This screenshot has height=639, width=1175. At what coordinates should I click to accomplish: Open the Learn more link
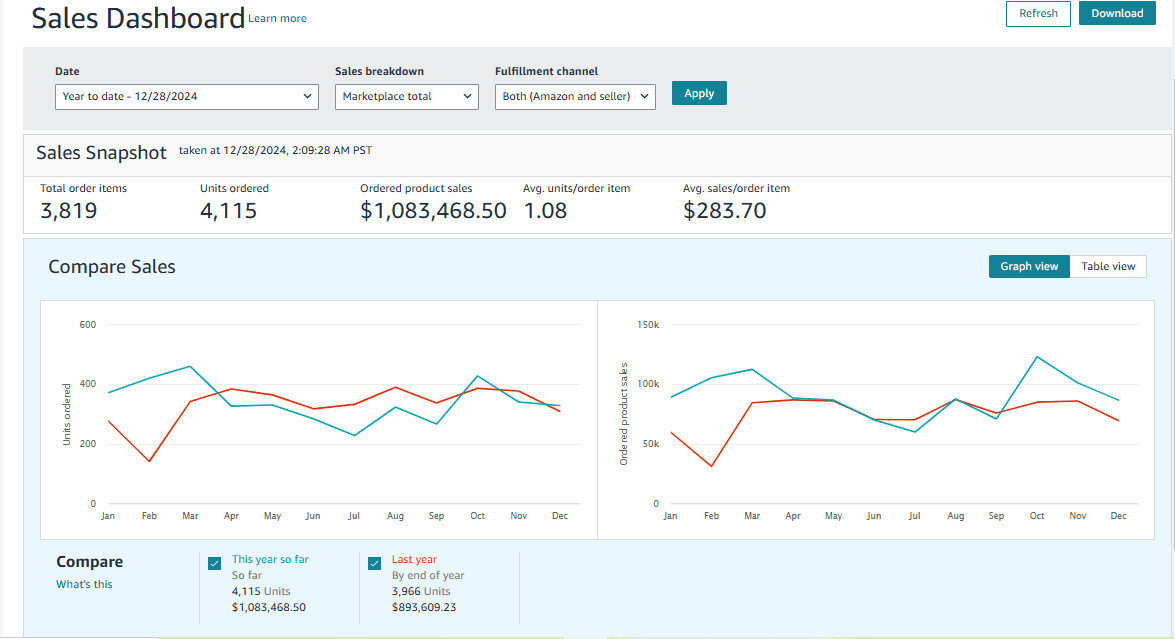pos(277,19)
